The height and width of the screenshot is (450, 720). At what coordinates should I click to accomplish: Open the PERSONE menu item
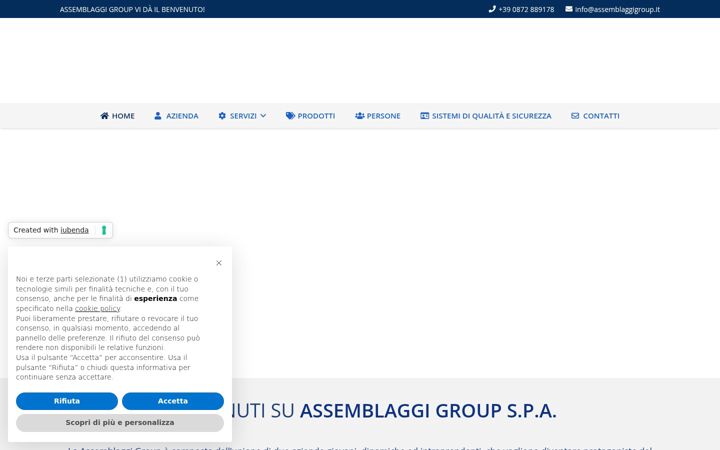click(378, 116)
